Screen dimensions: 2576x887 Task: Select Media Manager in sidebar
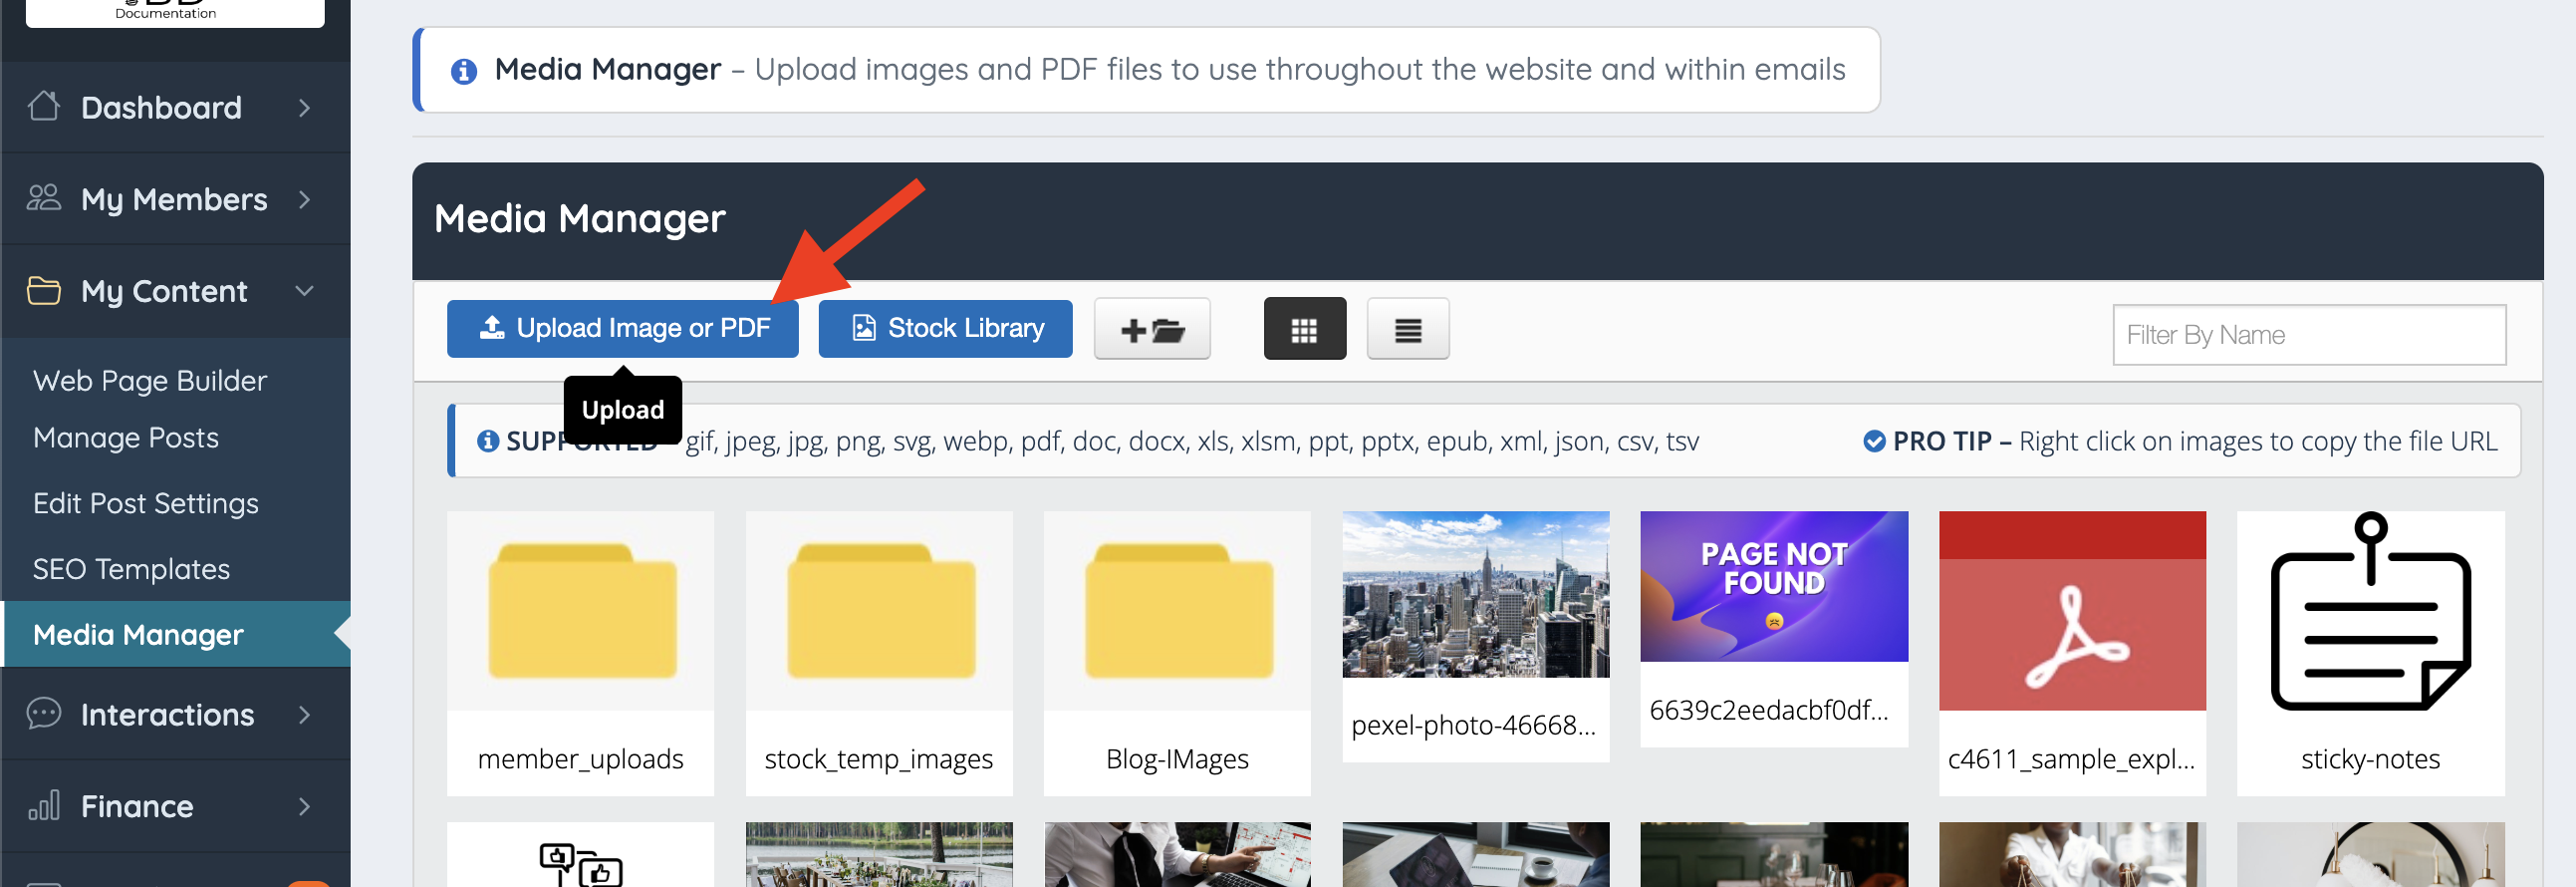point(176,634)
